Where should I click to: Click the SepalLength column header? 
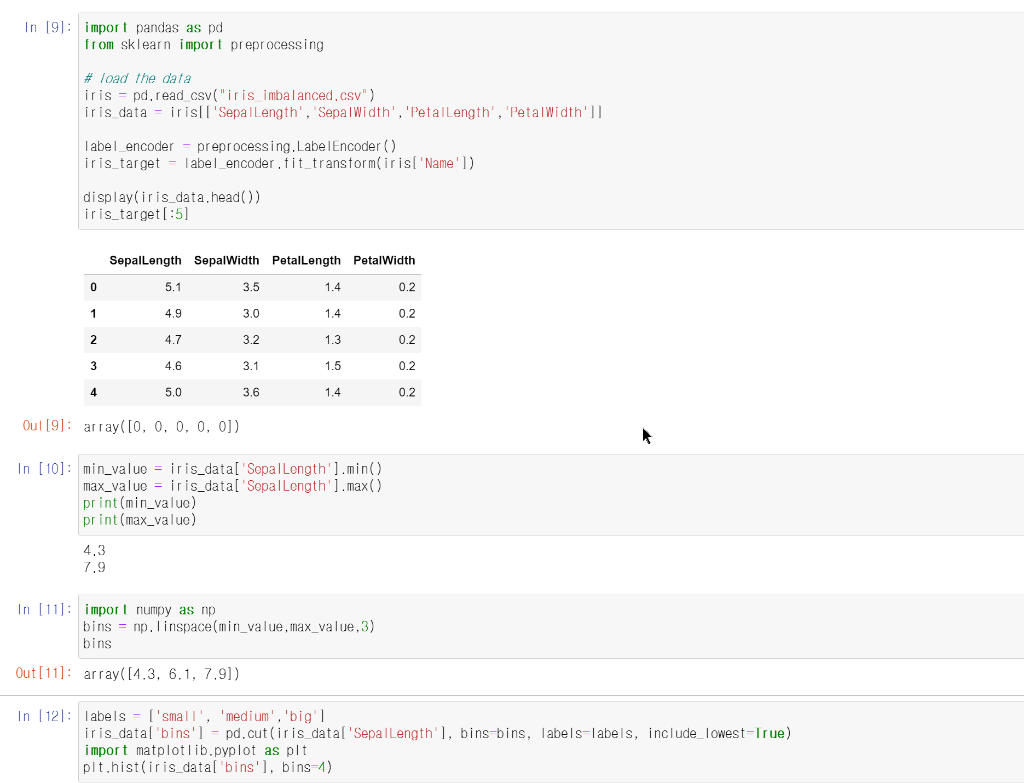click(146, 261)
